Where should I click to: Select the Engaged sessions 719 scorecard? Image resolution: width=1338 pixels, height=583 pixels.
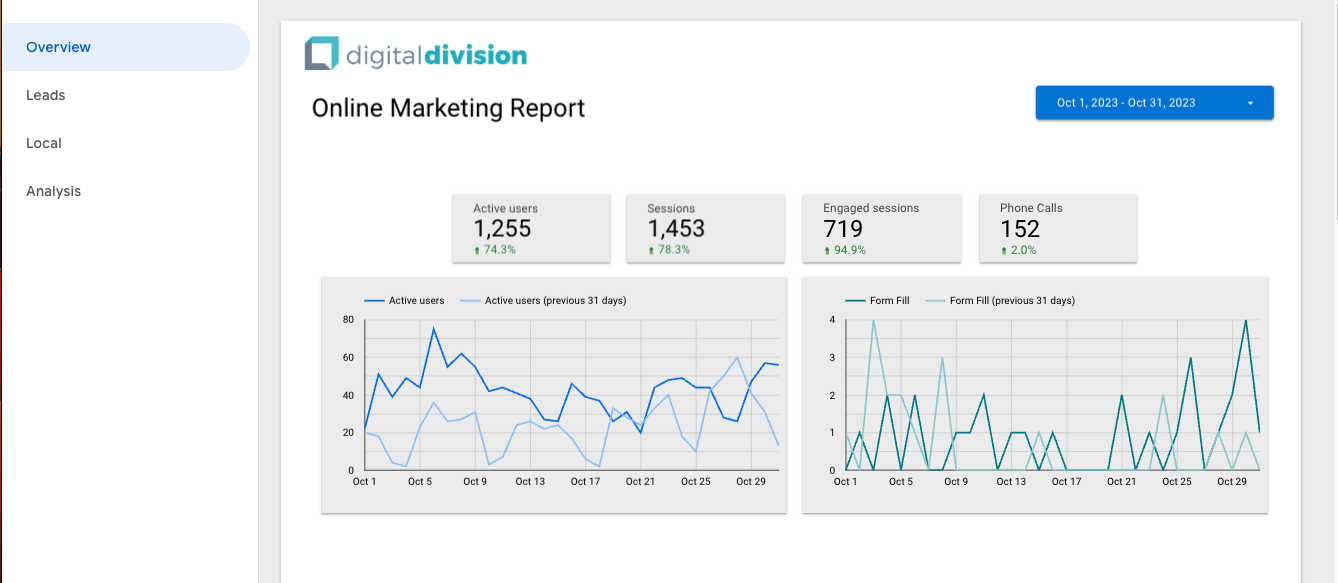pyautogui.click(x=881, y=228)
